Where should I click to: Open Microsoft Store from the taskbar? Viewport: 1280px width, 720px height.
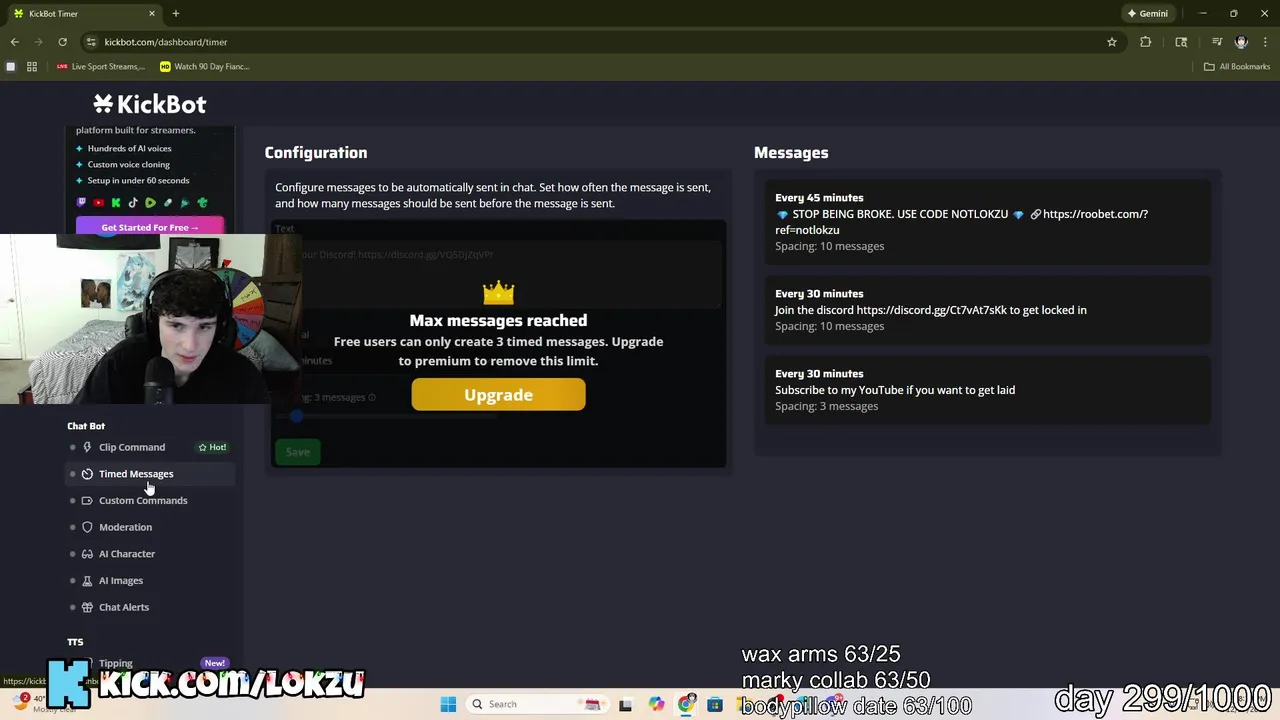click(715, 704)
